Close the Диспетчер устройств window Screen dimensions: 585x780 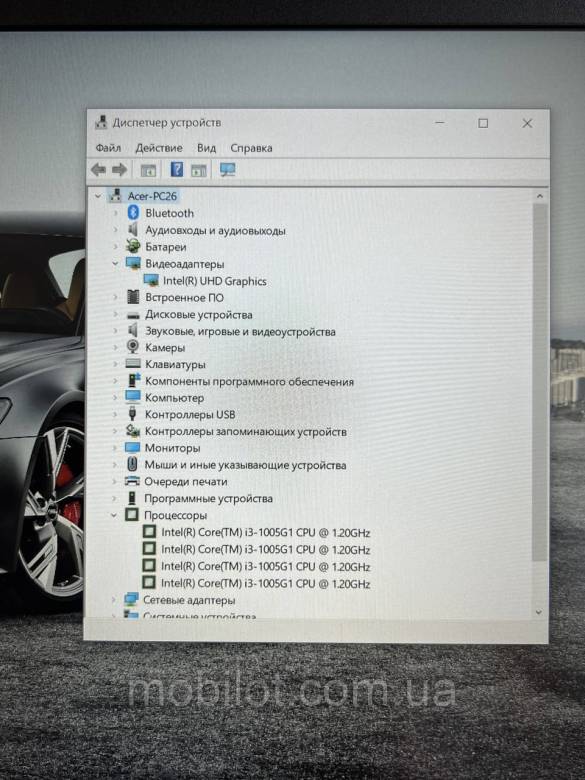pos(527,123)
